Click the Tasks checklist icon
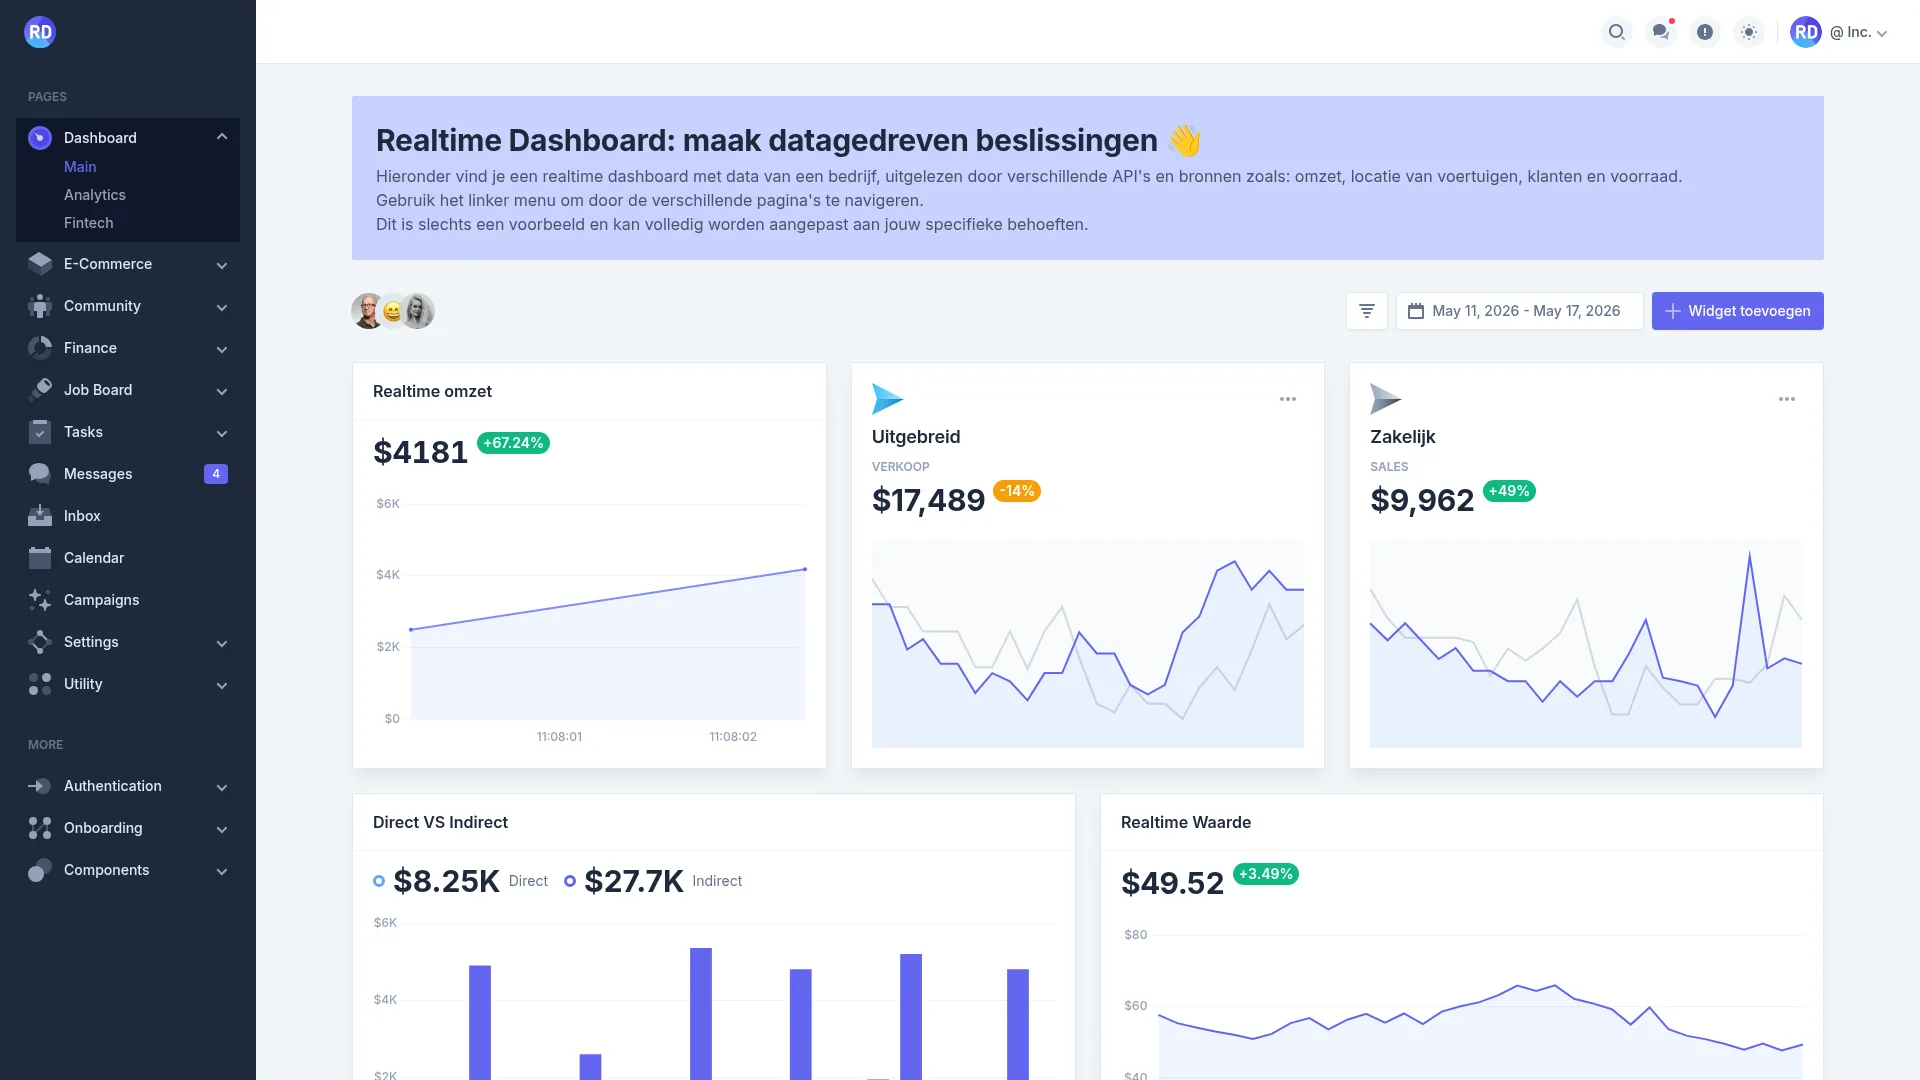Screen dimensions: 1920x1080 pyautogui.click(x=40, y=432)
